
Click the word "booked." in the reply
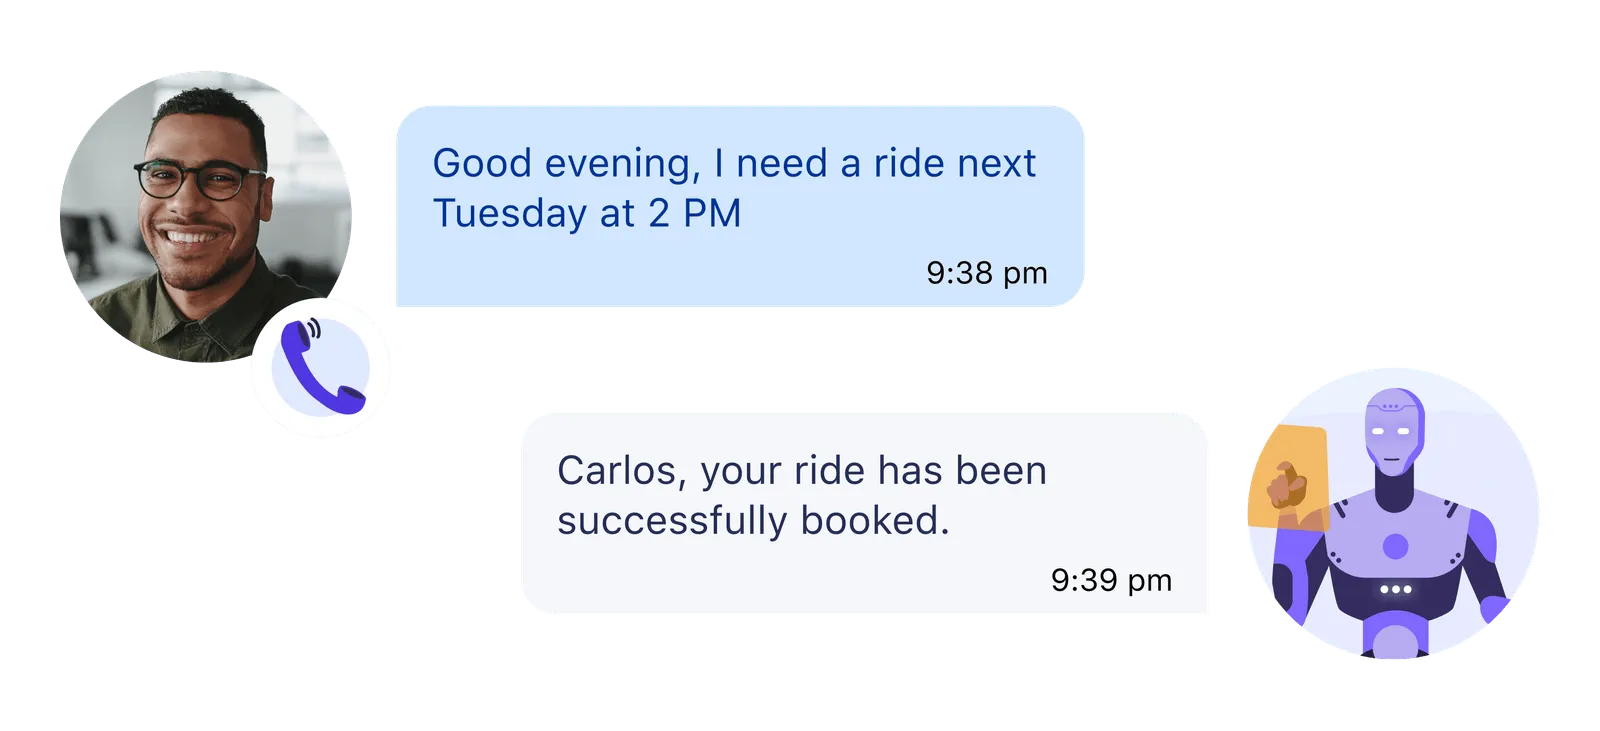[x=875, y=521]
